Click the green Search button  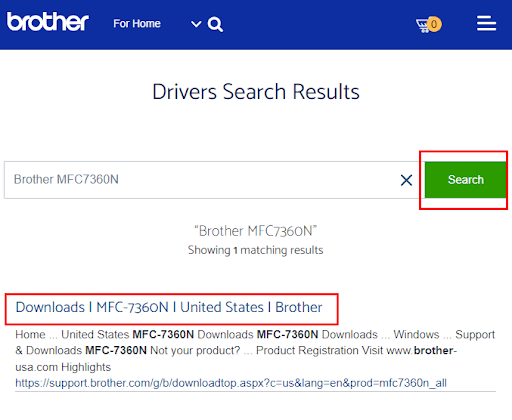(x=465, y=180)
